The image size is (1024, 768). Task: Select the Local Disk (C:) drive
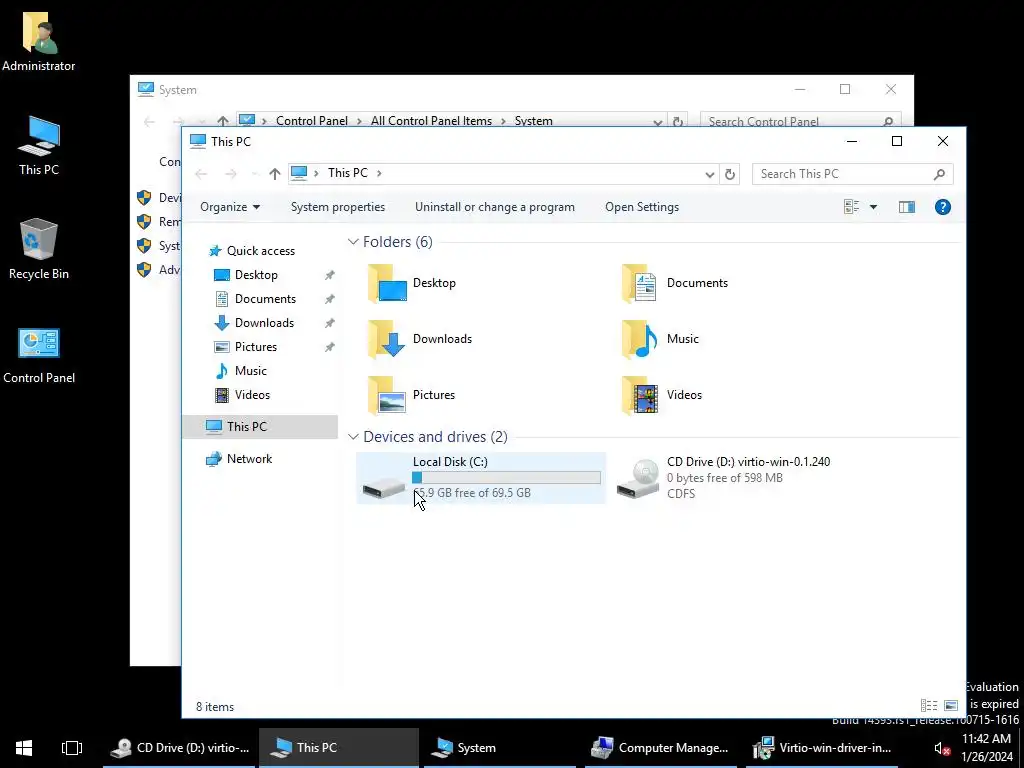(x=481, y=478)
